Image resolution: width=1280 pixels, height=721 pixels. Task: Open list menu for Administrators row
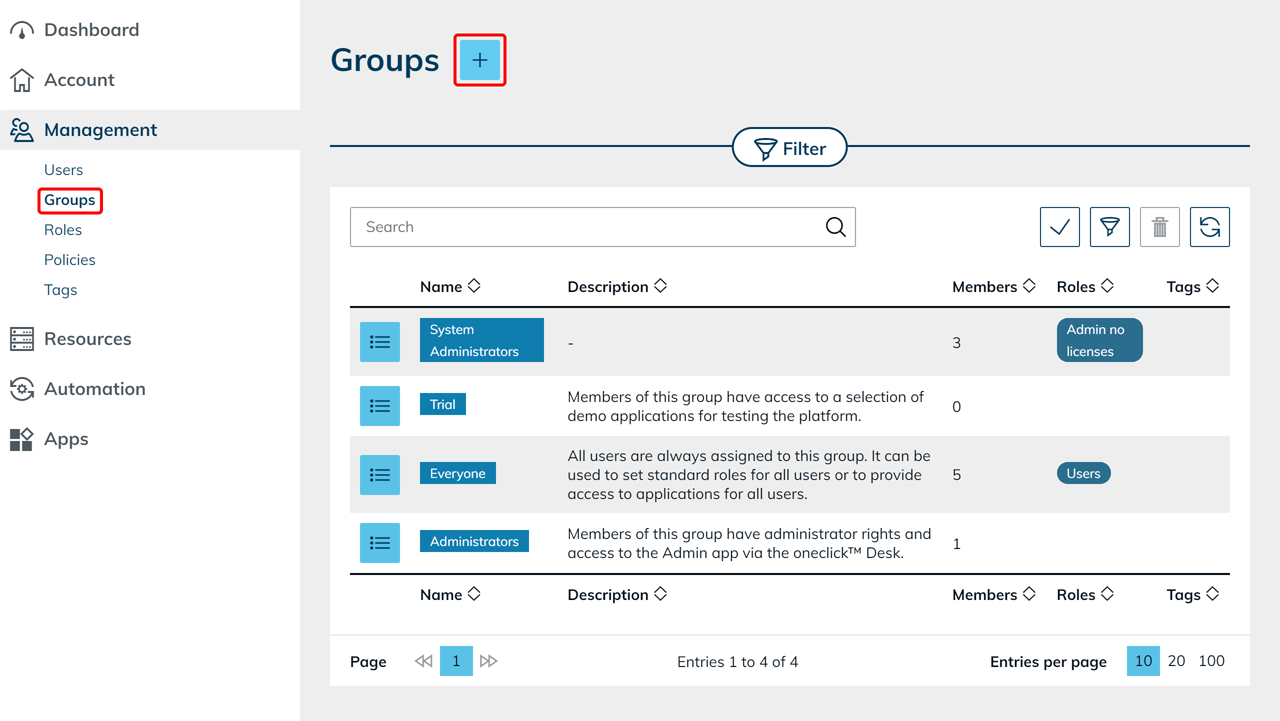click(x=380, y=543)
